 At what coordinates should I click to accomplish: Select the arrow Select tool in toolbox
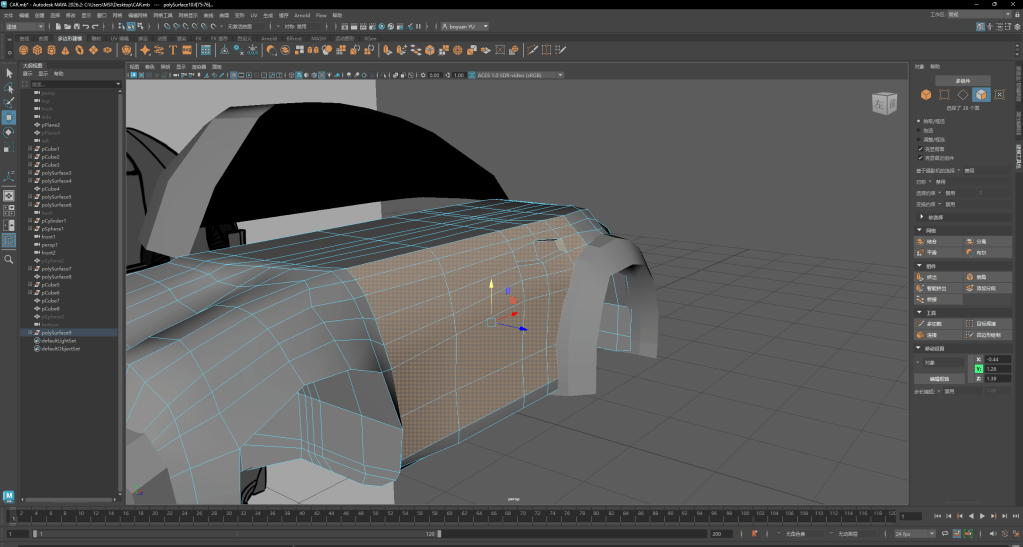coord(8,73)
